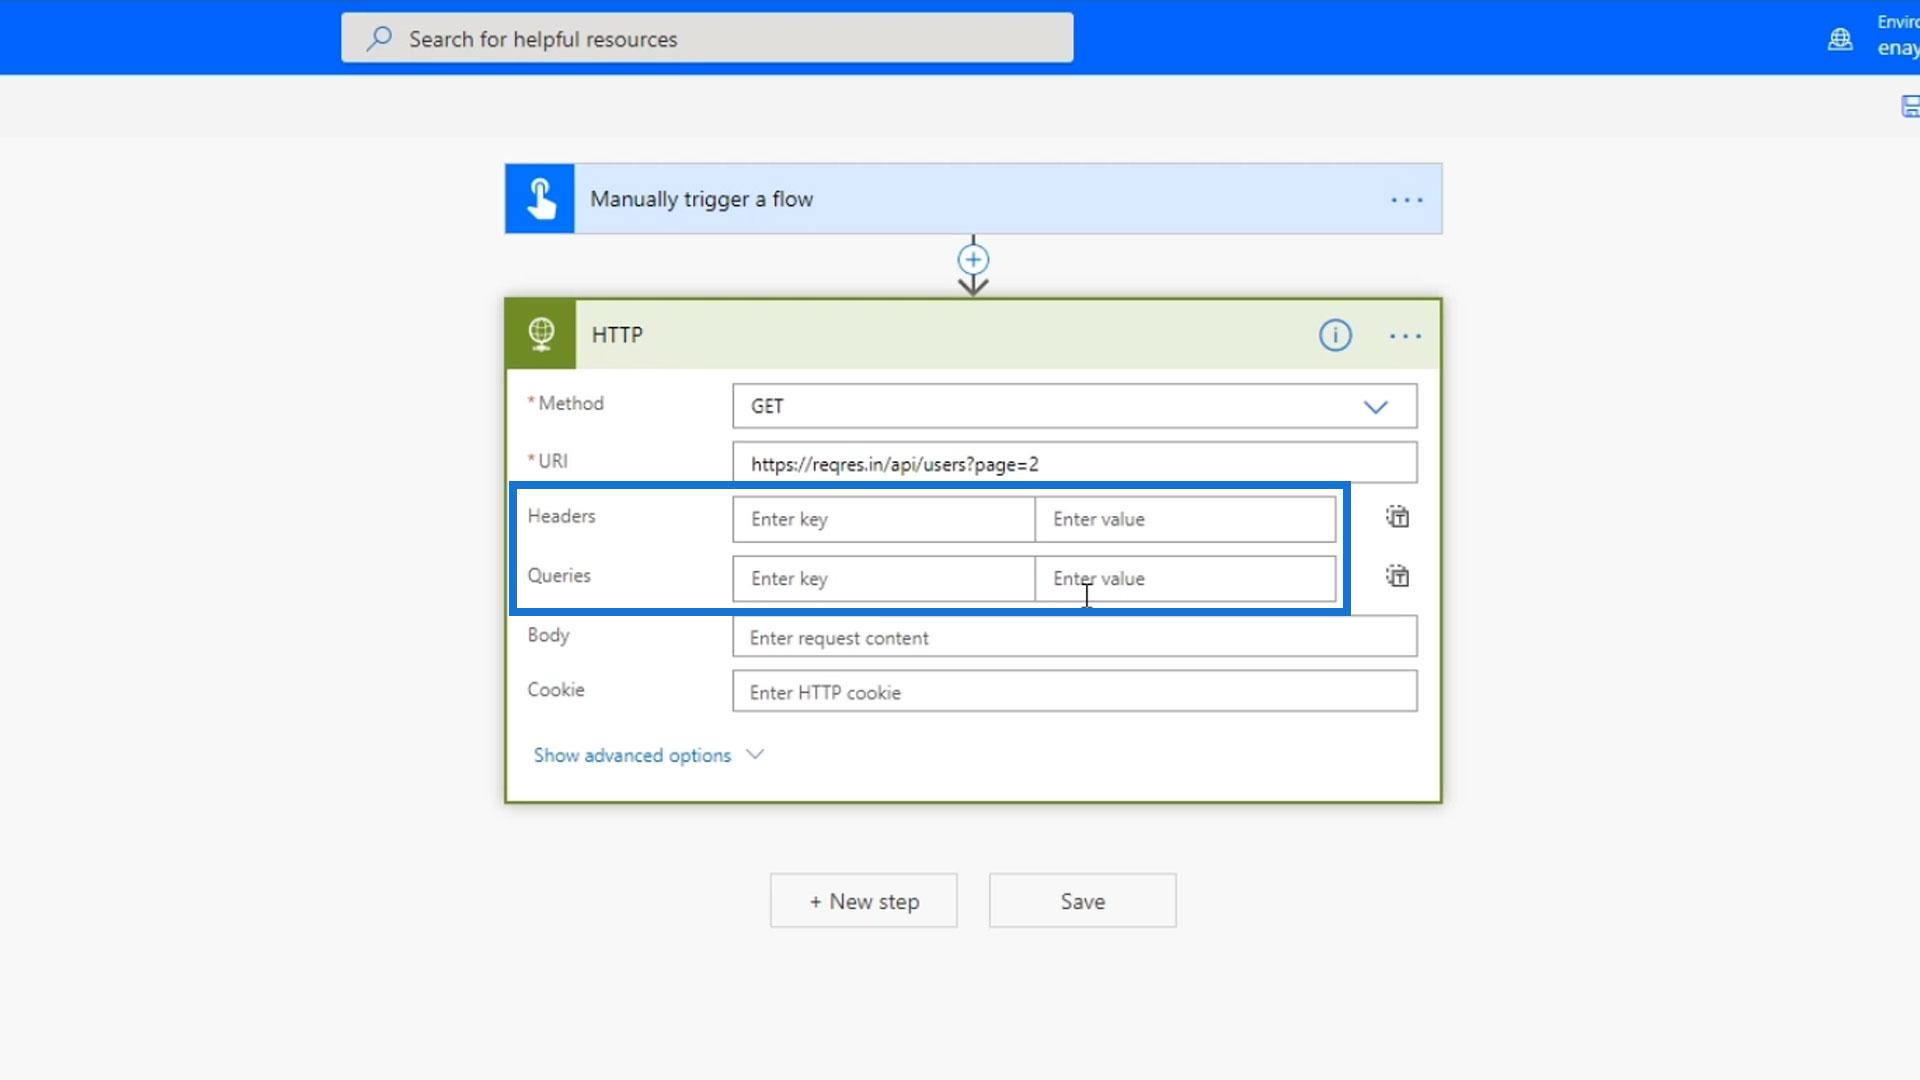Expand Show advanced options
Viewport: 1920px width, 1080px height.
point(632,755)
